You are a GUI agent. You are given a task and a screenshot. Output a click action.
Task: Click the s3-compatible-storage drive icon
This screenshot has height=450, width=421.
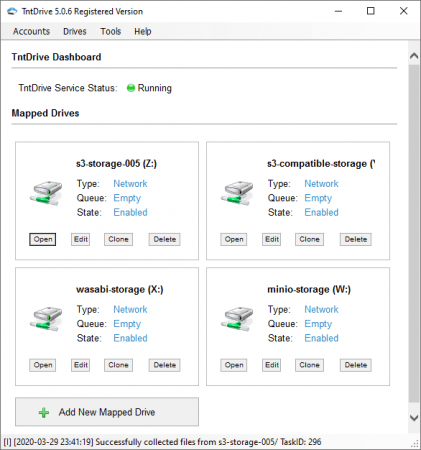(237, 193)
